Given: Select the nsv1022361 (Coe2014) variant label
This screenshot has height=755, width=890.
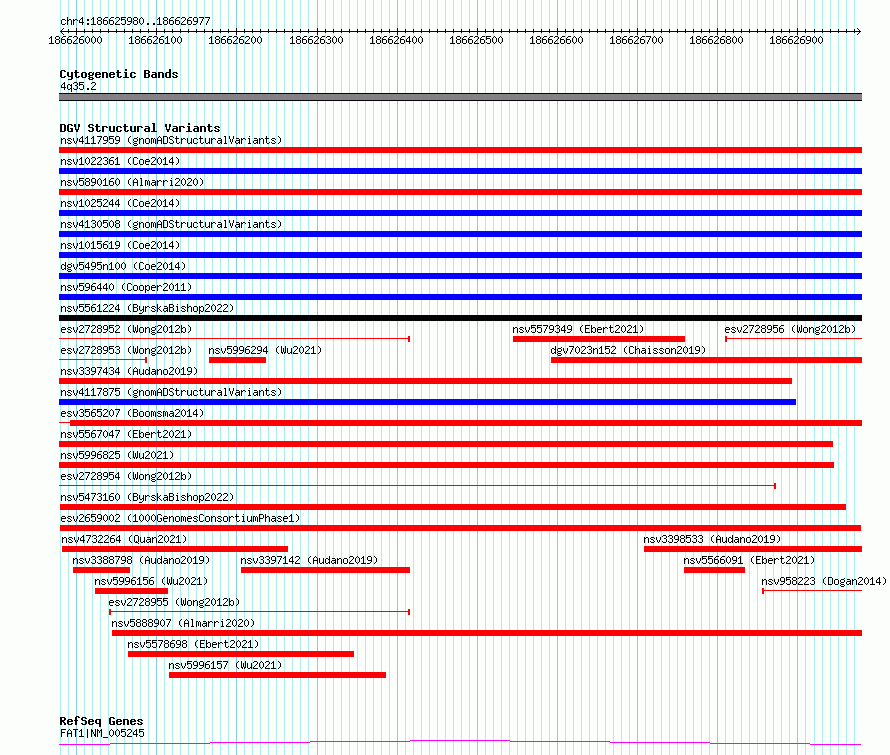Looking at the screenshot, I should tap(120, 161).
